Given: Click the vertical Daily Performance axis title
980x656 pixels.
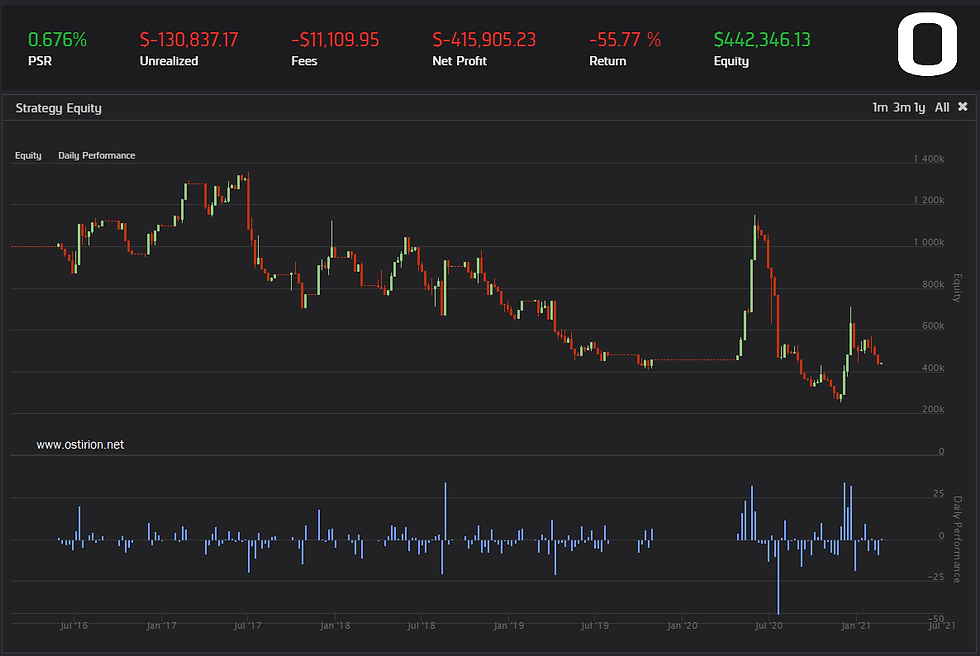Looking at the screenshot, I should pyautogui.click(x=957, y=539).
